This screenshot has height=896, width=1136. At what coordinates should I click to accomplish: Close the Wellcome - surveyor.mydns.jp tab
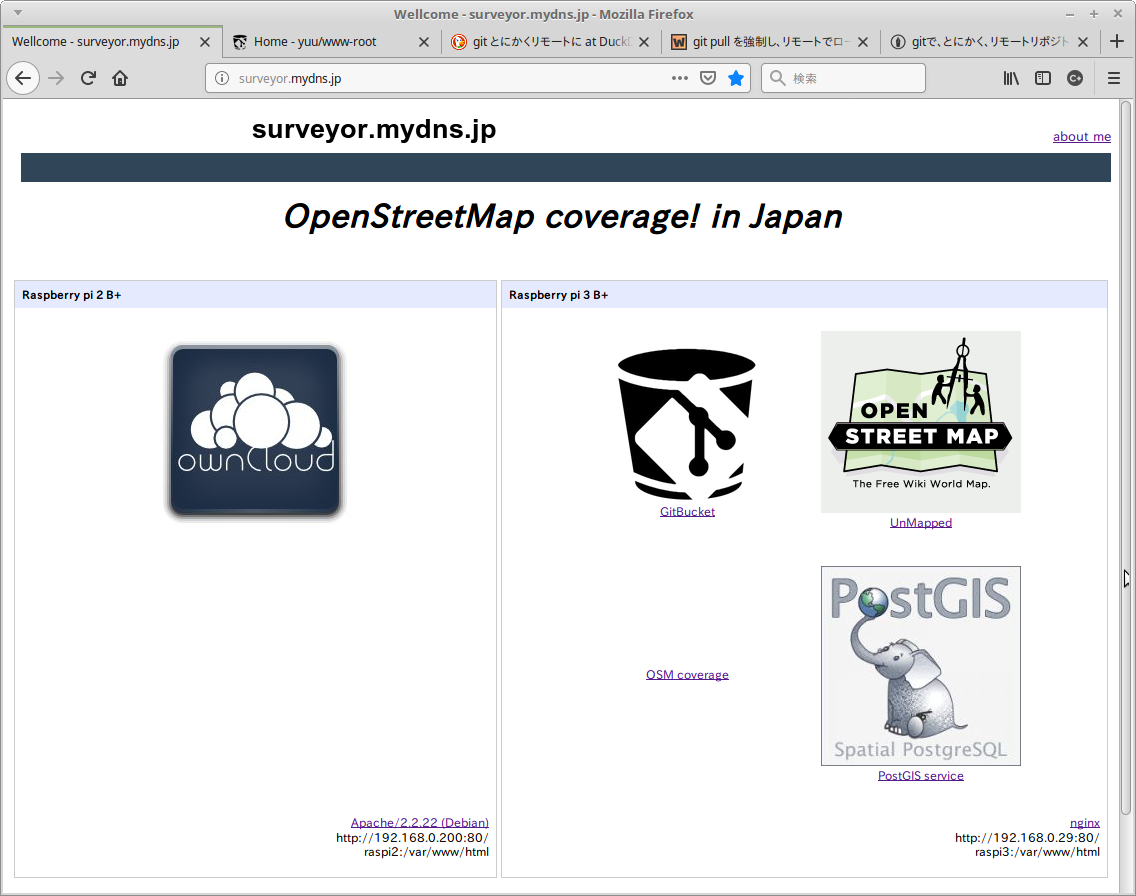(205, 42)
